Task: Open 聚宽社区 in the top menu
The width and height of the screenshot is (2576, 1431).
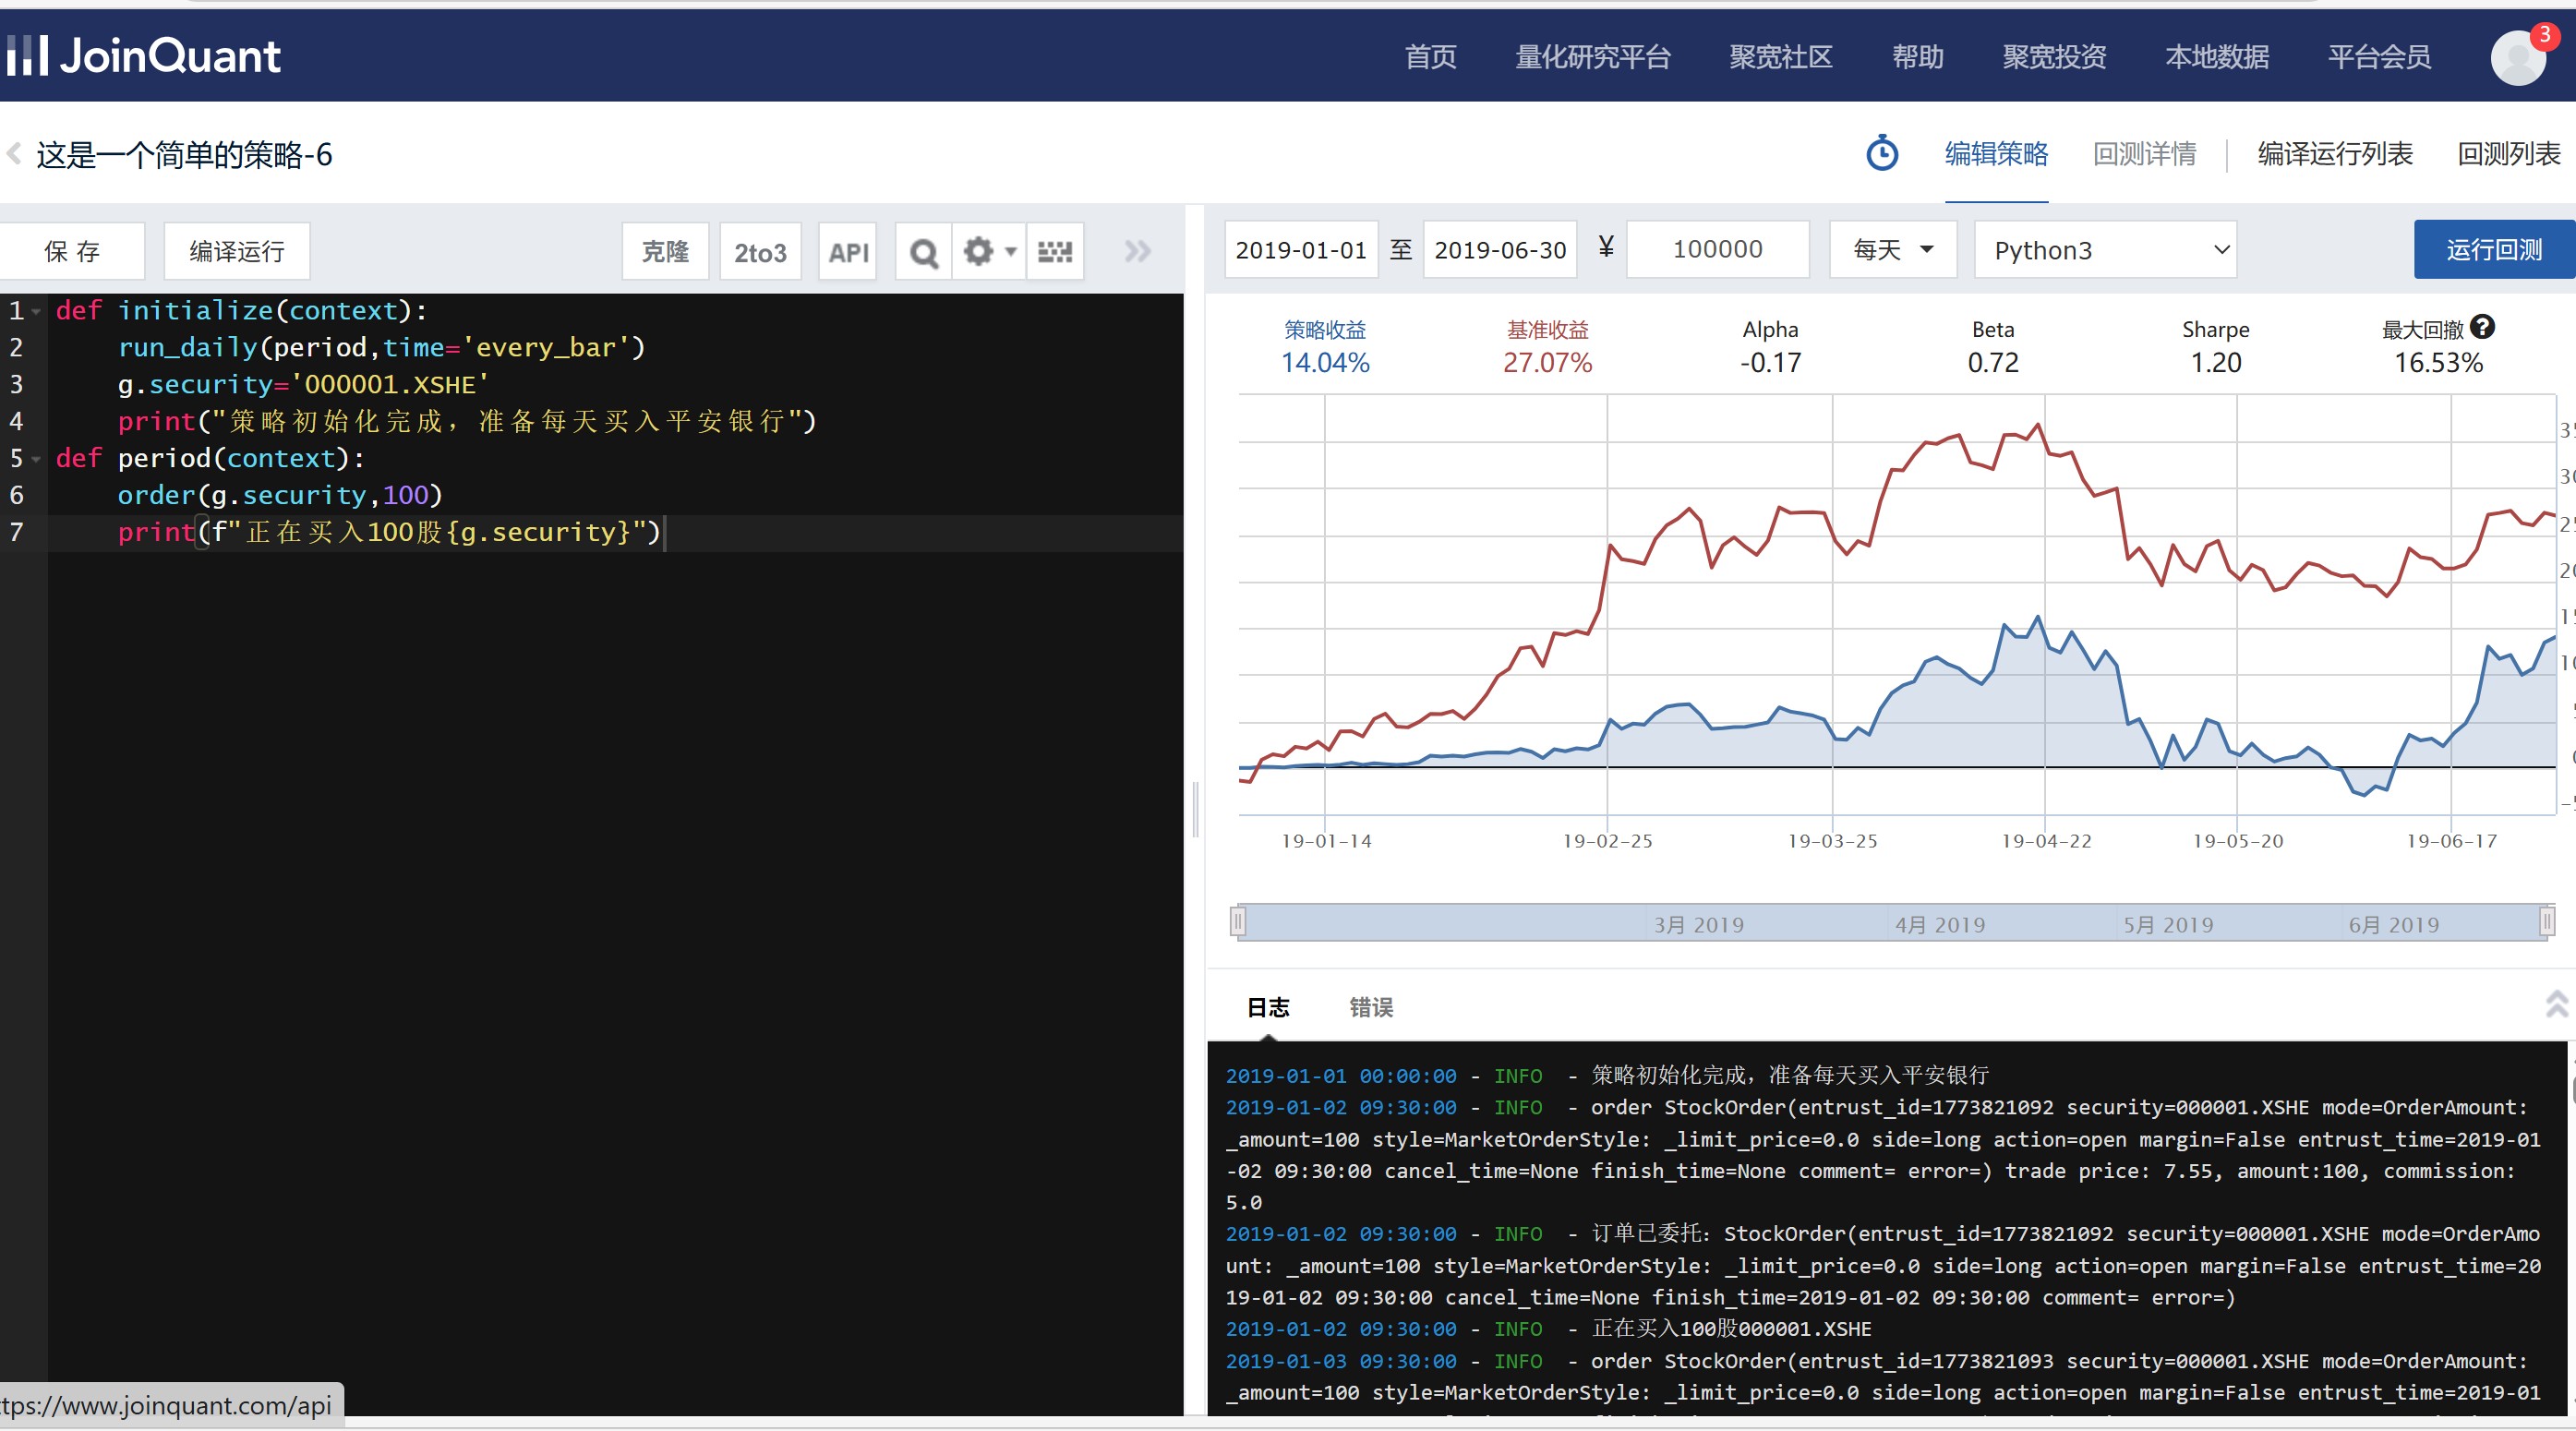Action: tap(1780, 57)
